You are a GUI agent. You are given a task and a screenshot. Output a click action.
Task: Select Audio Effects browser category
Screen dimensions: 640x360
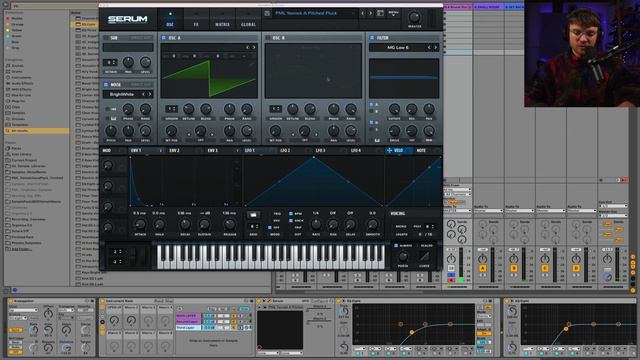coord(22,83)
